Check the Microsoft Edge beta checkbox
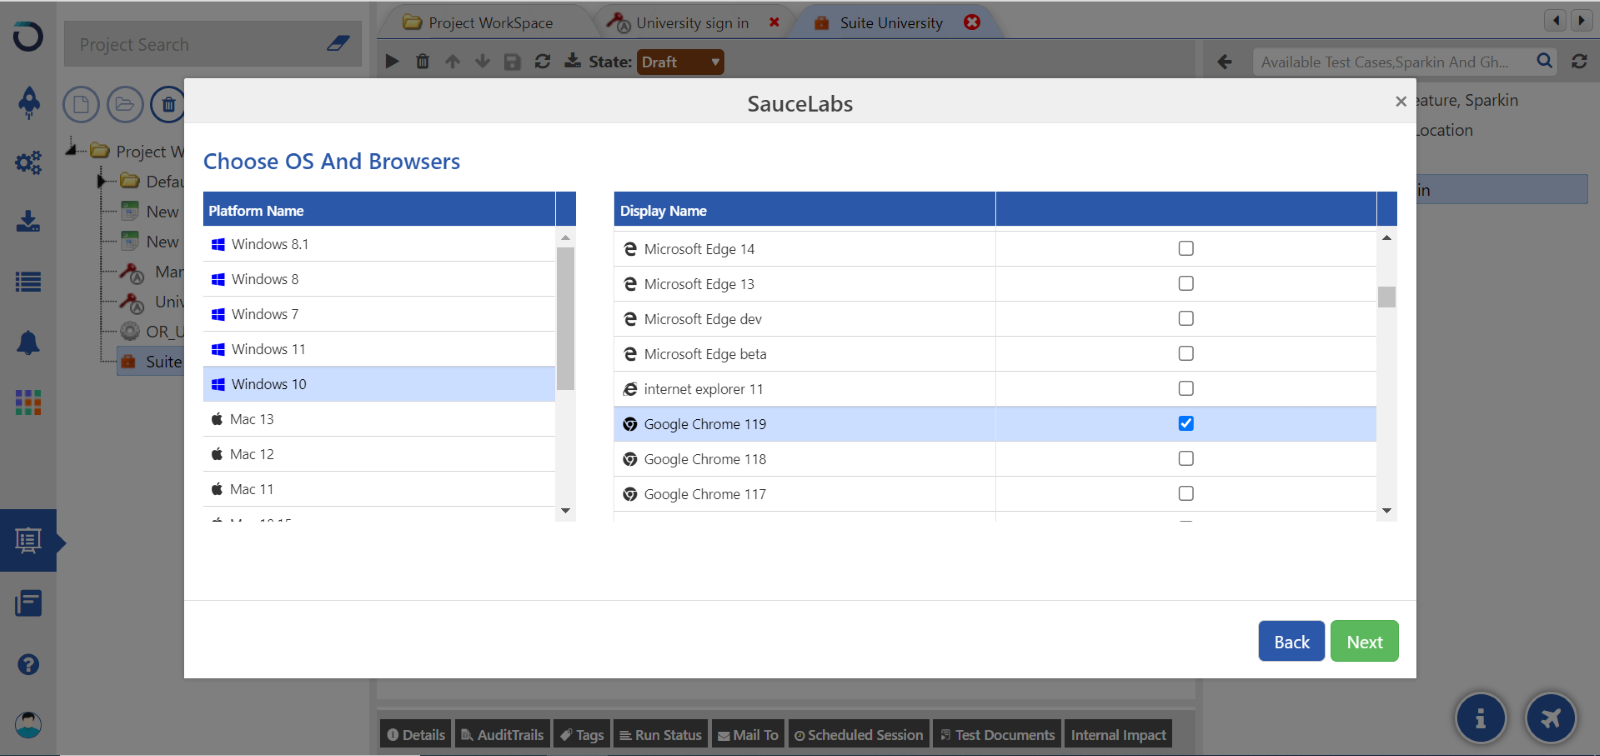 1186,353
